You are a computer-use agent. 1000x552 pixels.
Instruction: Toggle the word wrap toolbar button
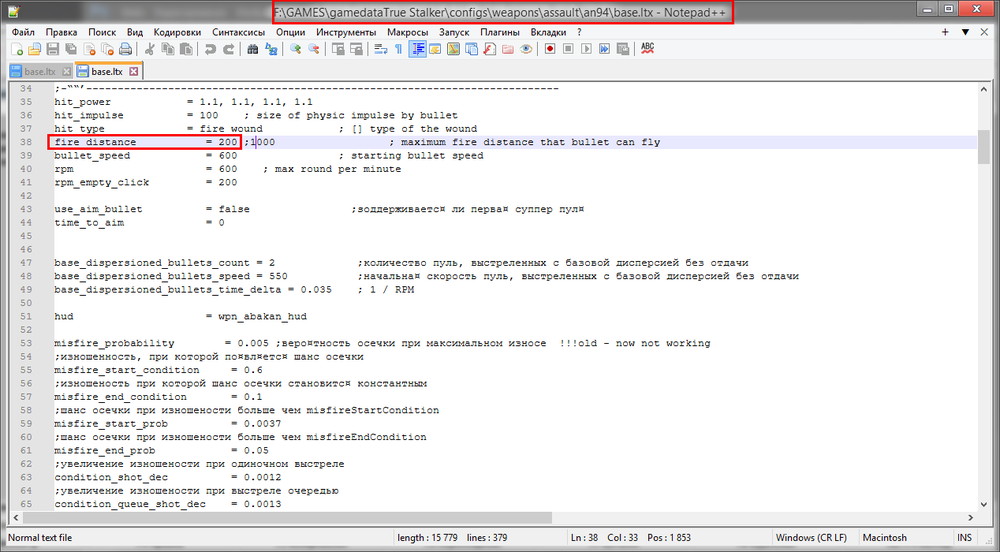pyautogui.click(x=381, y=48)
